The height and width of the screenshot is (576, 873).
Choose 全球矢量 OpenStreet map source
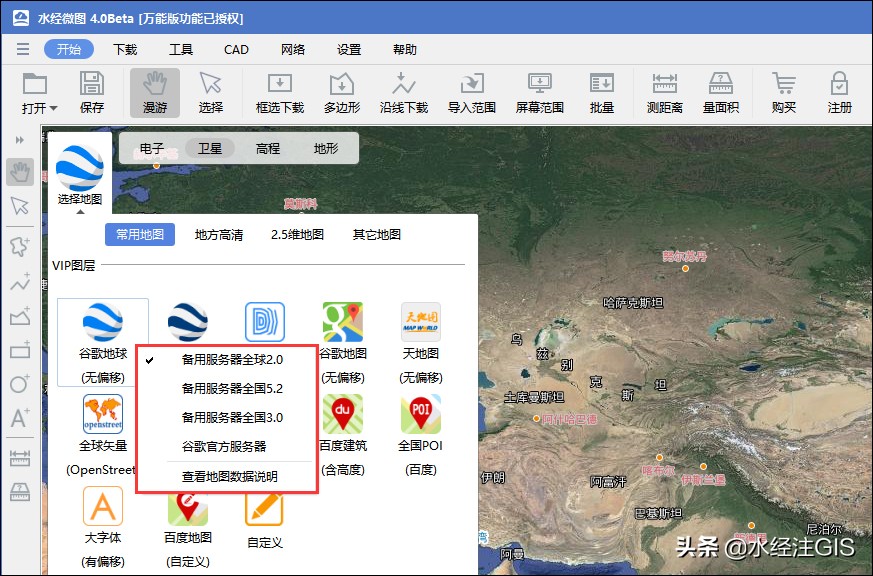[102, 435]
